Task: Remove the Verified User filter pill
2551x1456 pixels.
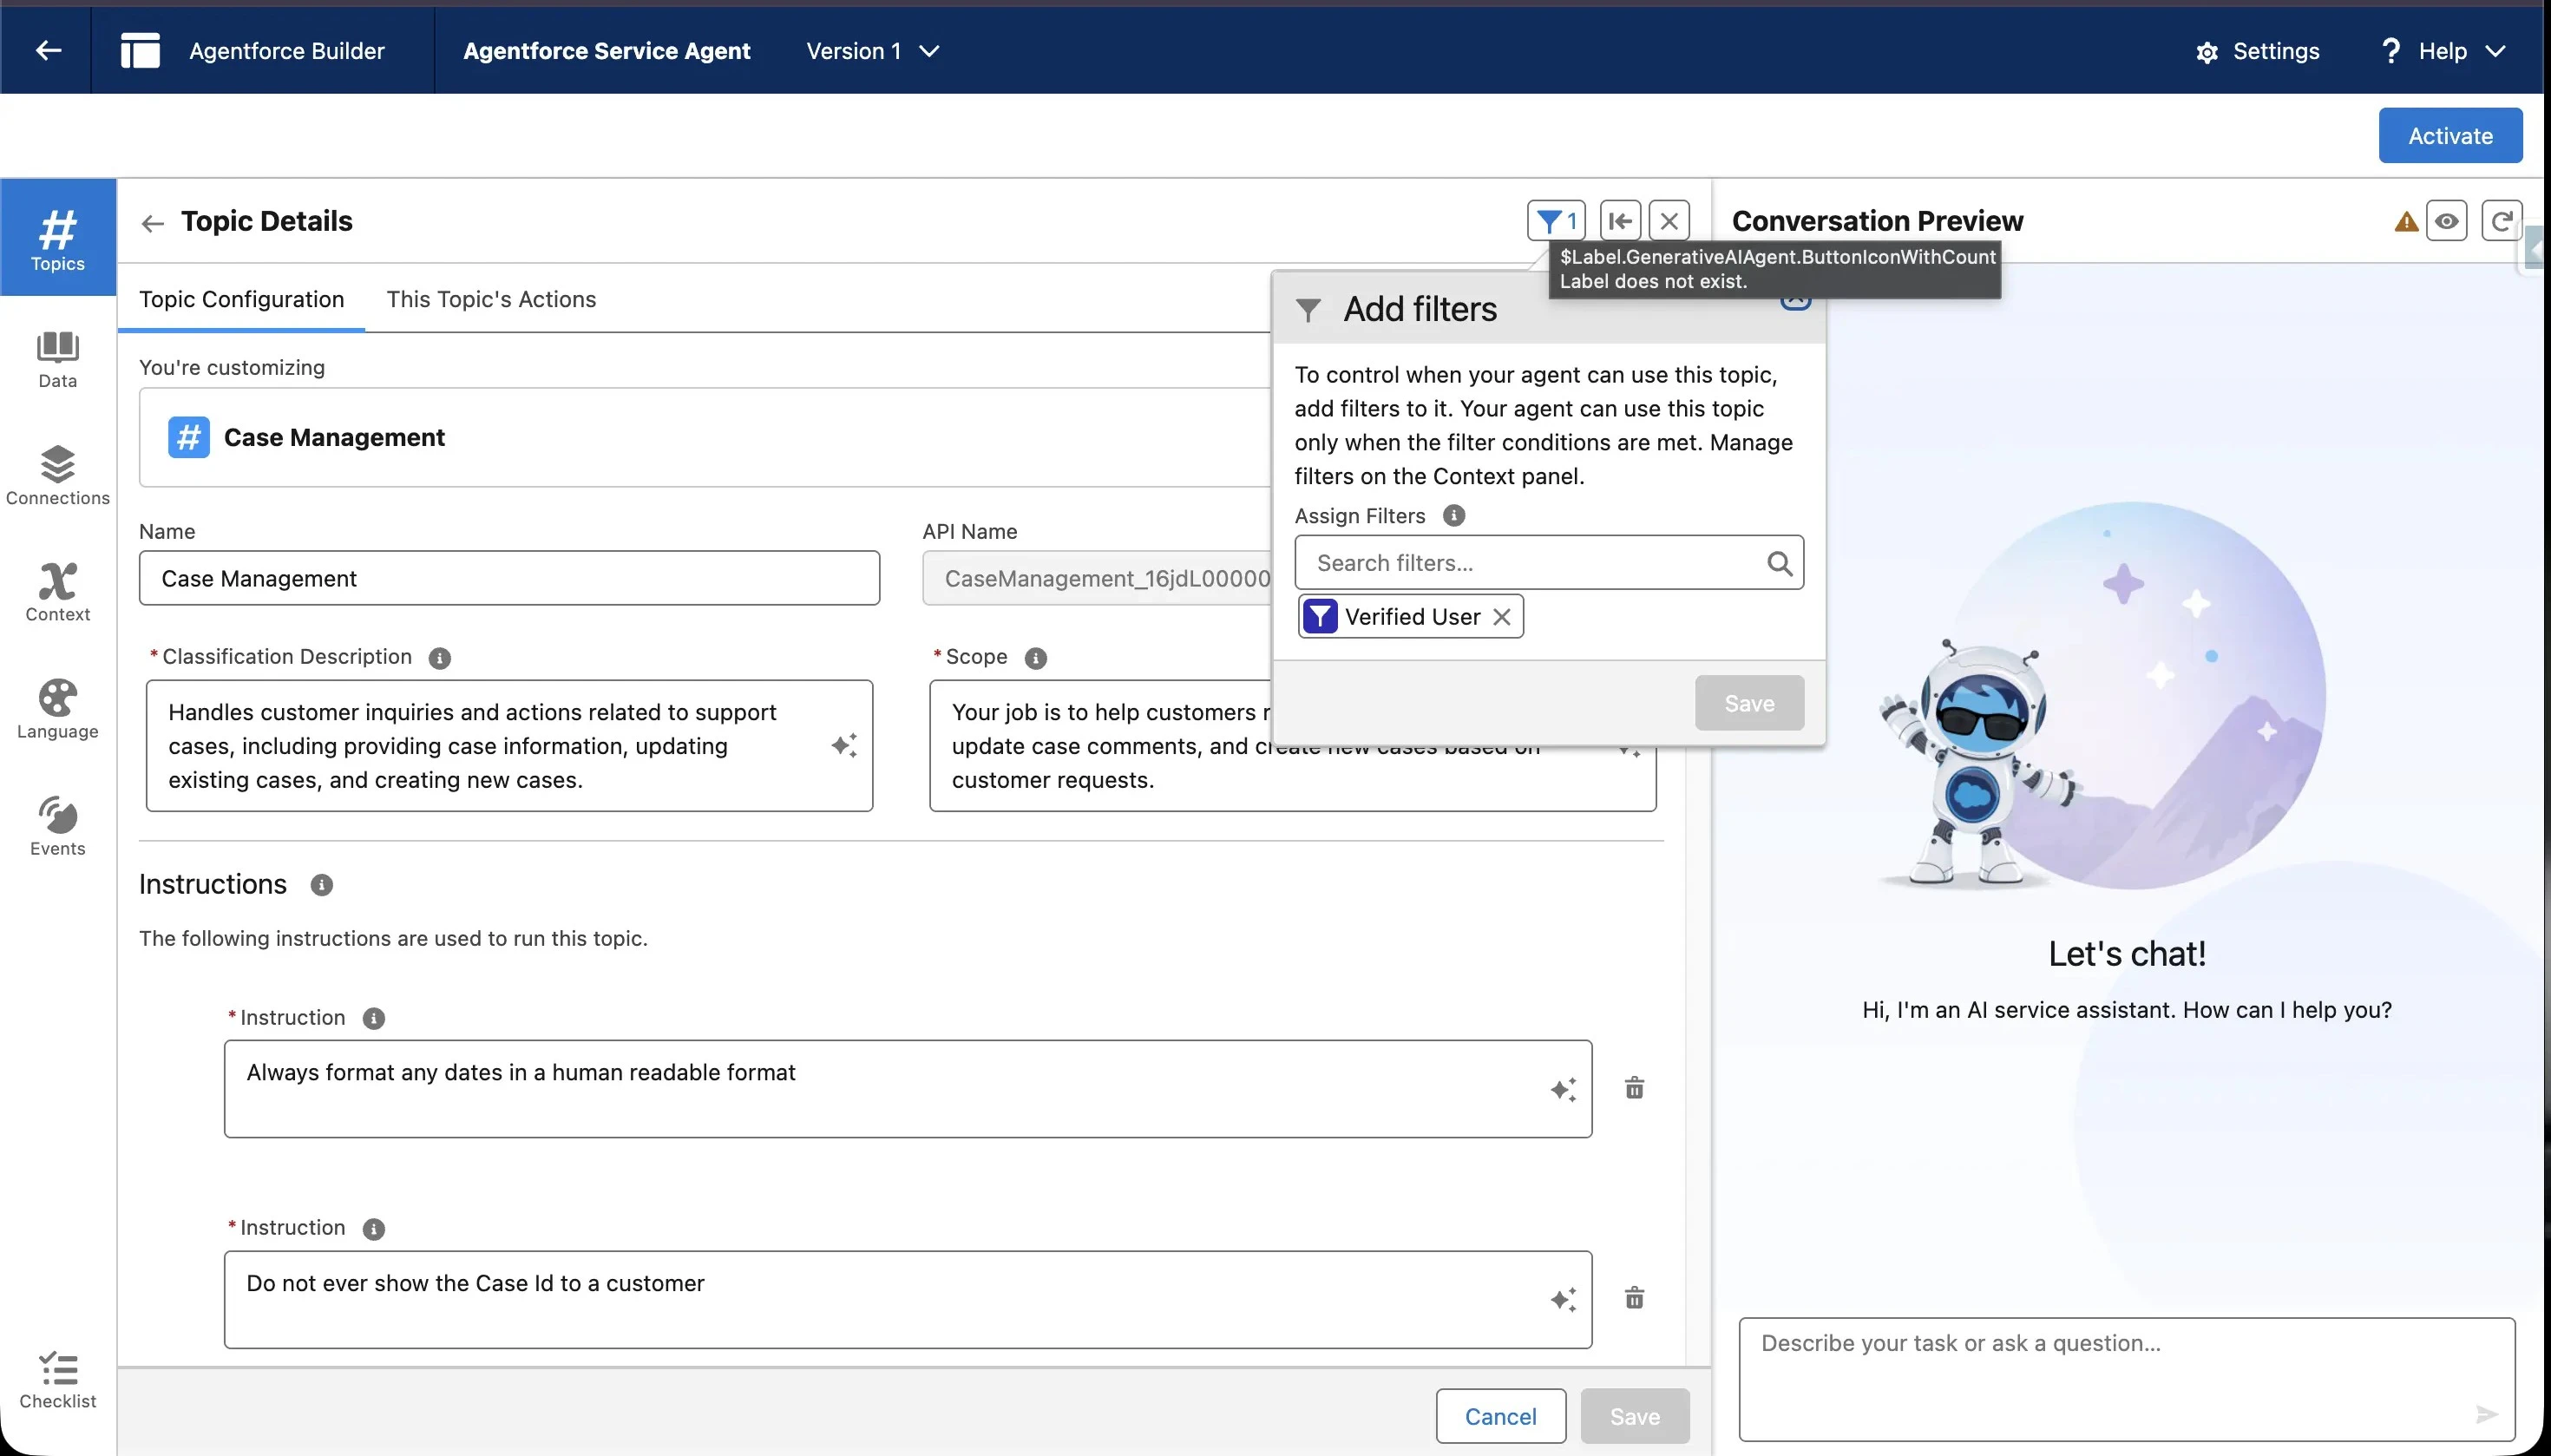Action: pos(1501,617)
